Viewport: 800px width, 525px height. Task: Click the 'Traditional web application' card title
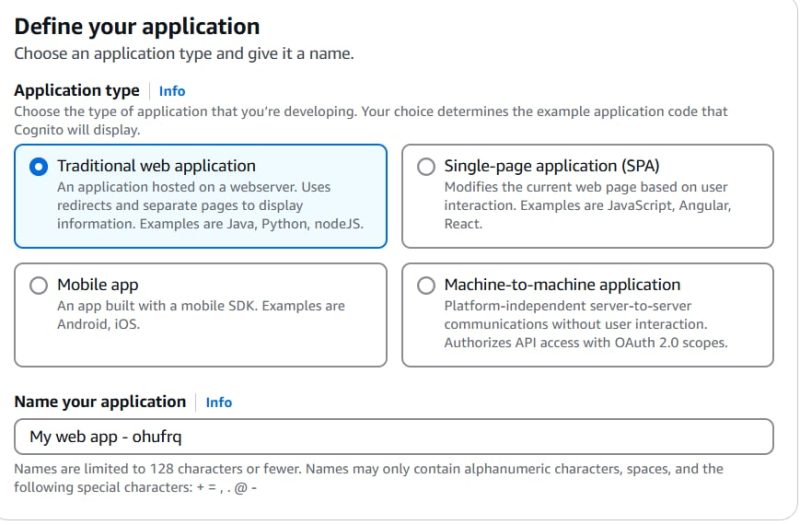pyautogui.click(x=156, y=166)
